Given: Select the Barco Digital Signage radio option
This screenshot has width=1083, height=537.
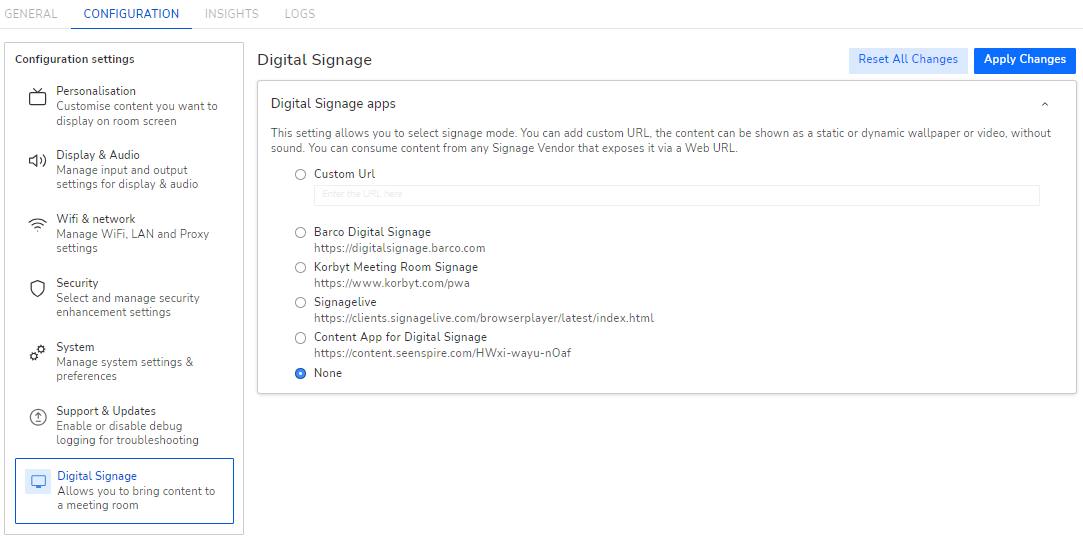Looking at the screenshot, I should pos(300,232).
